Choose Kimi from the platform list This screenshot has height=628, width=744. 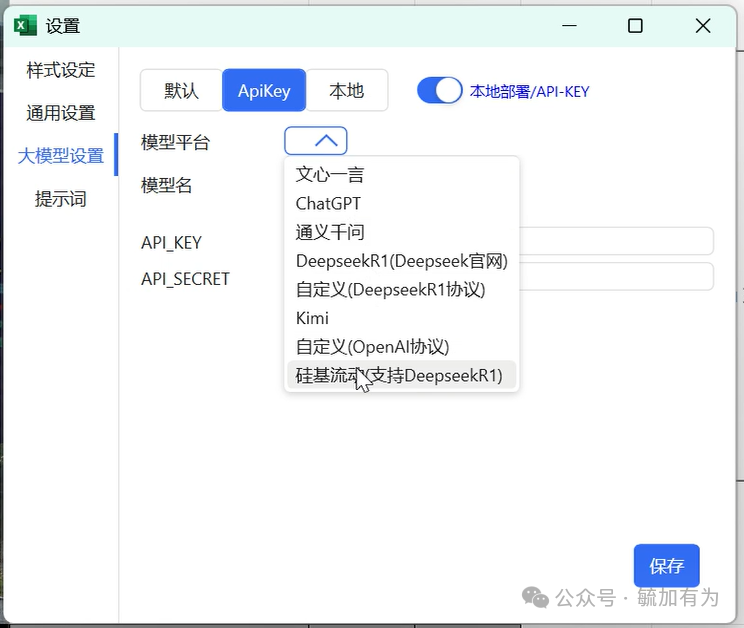(x=401, y=318)
